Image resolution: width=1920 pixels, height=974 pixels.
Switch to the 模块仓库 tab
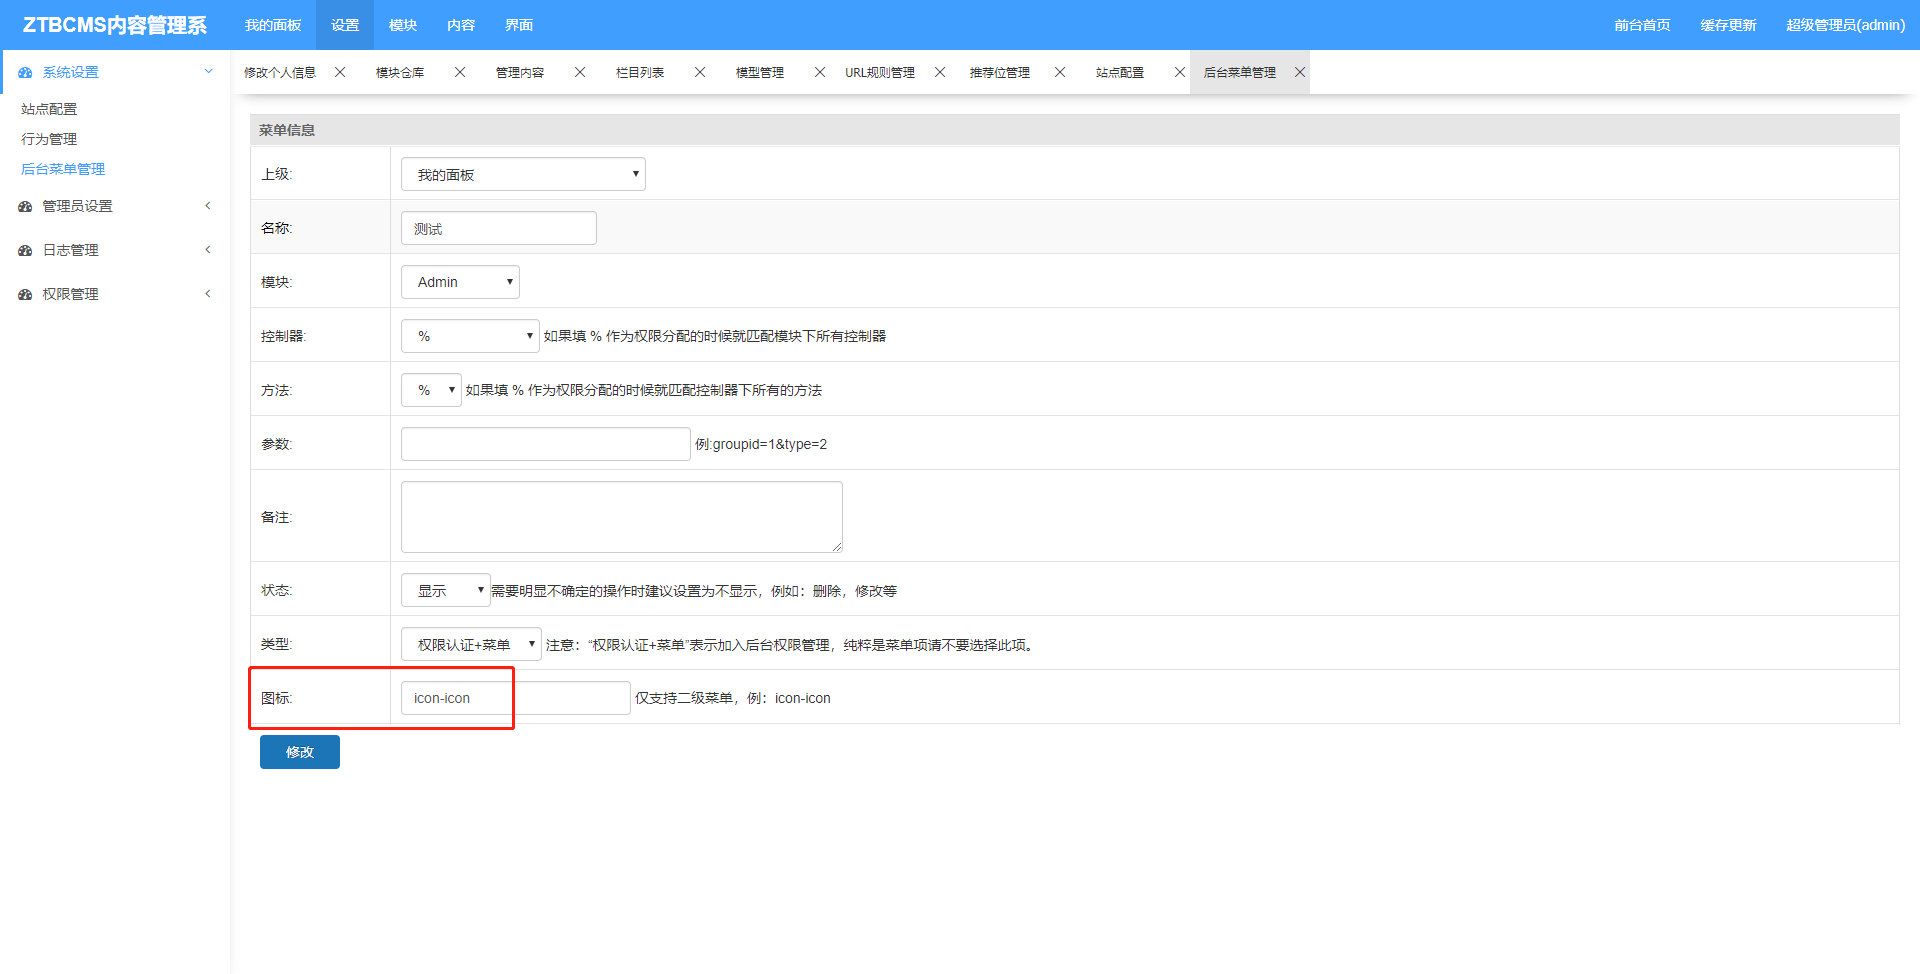400,73
